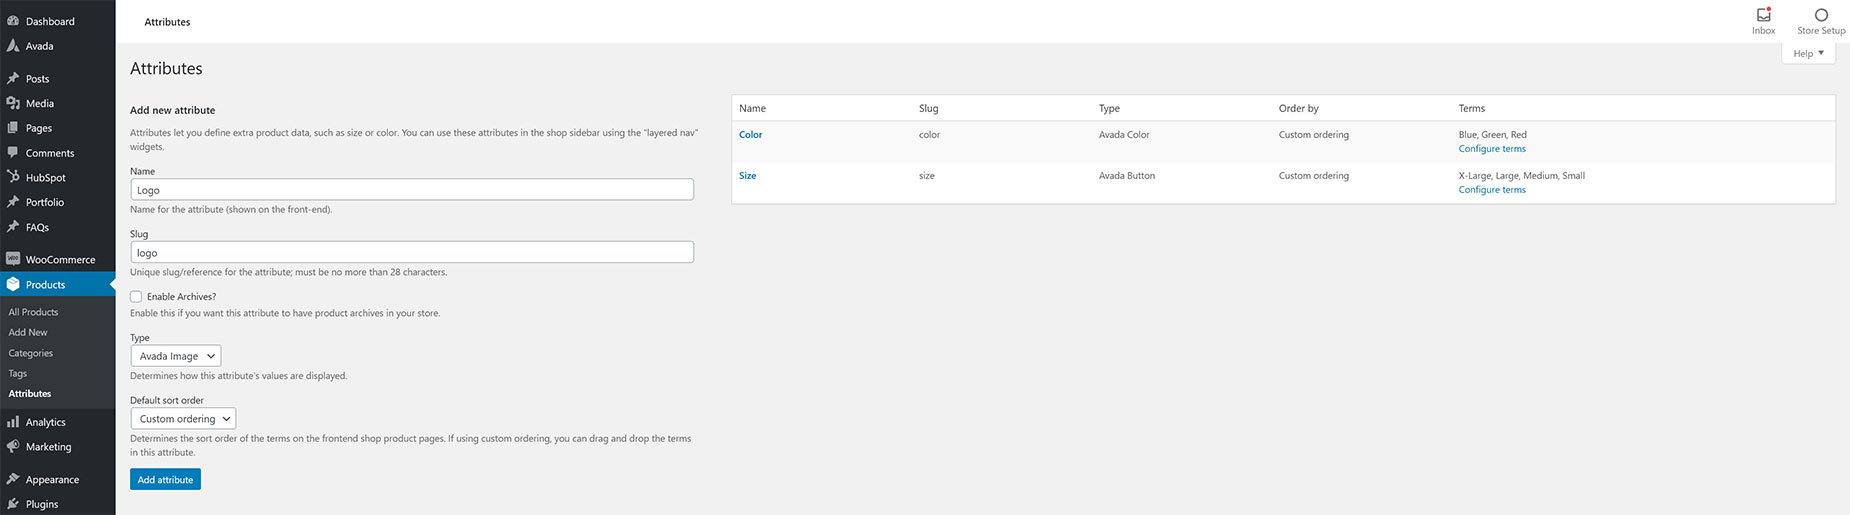Open the Type dropdown showing Avada Image

(x=176, y=356)
